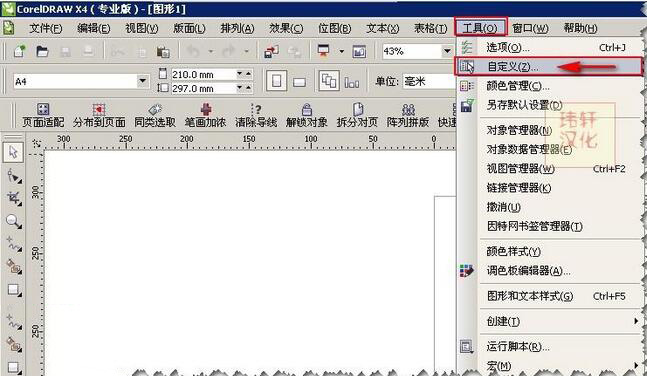Choose 自定义 from the 工具 menu

(x=549, y=66)
